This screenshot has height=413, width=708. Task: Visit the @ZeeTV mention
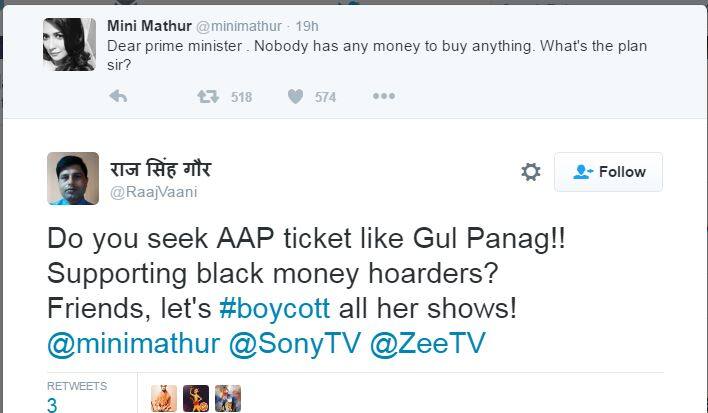[x=427, y=343]
